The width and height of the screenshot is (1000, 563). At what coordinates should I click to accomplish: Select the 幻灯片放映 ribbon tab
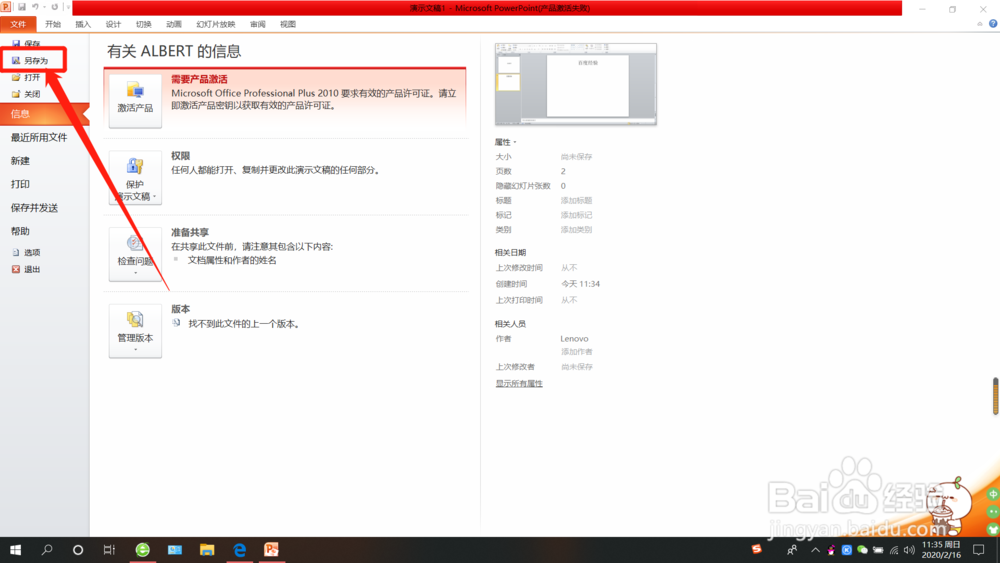(216, 24)
